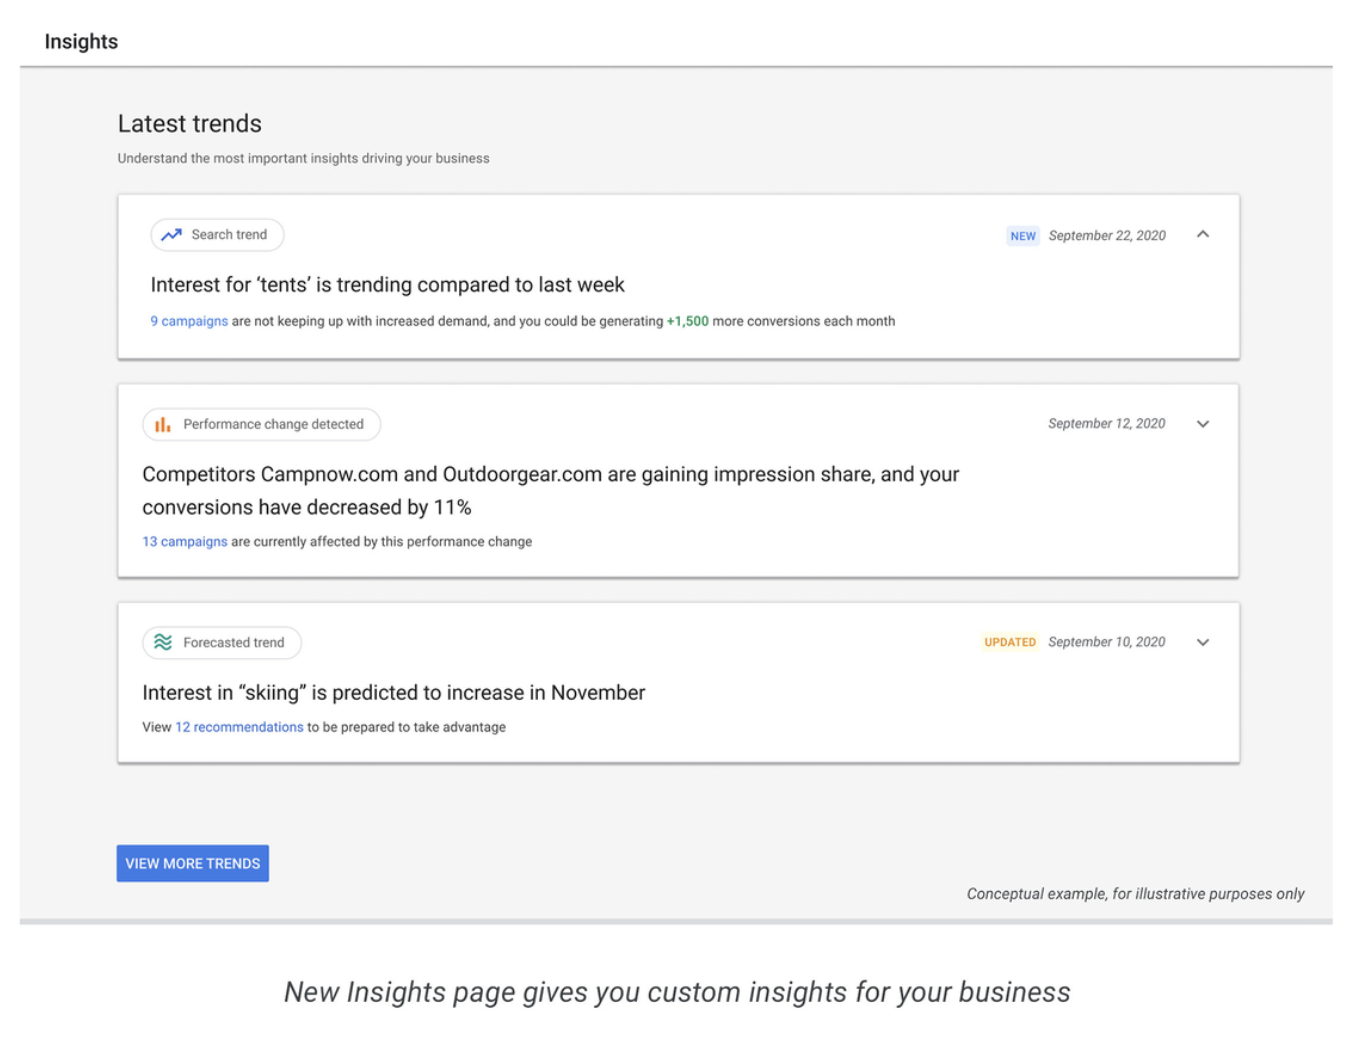Image resolution: width=1360 pixels, height=1052 pixels.
Task: Select the Performance change detected chip
Action: [x=262, y=425]
